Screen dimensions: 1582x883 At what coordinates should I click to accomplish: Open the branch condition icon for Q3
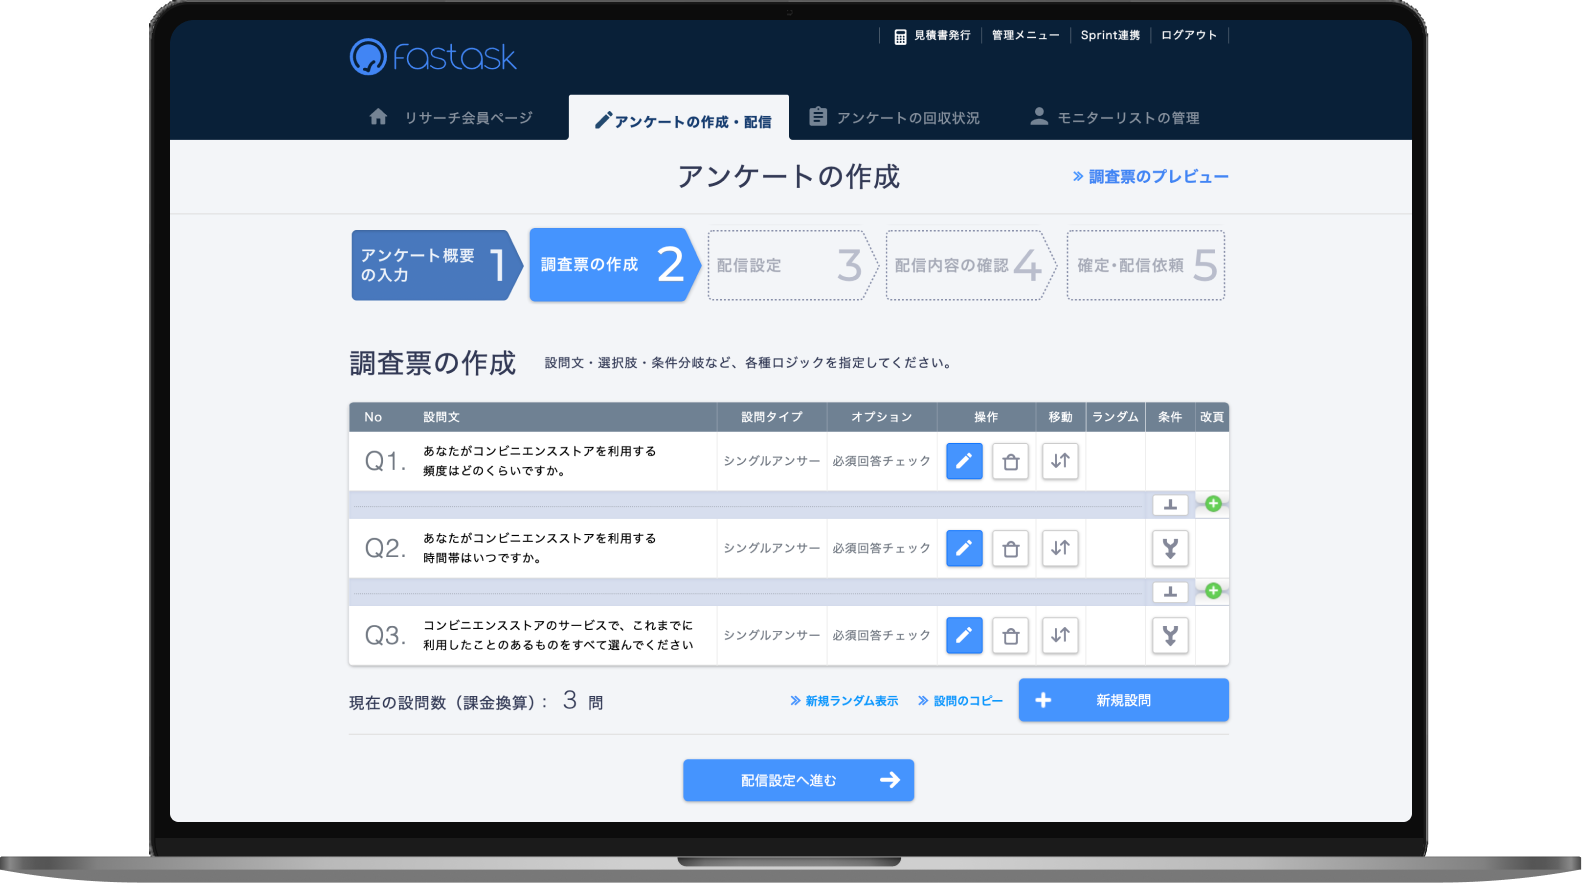pos(1170,635)
